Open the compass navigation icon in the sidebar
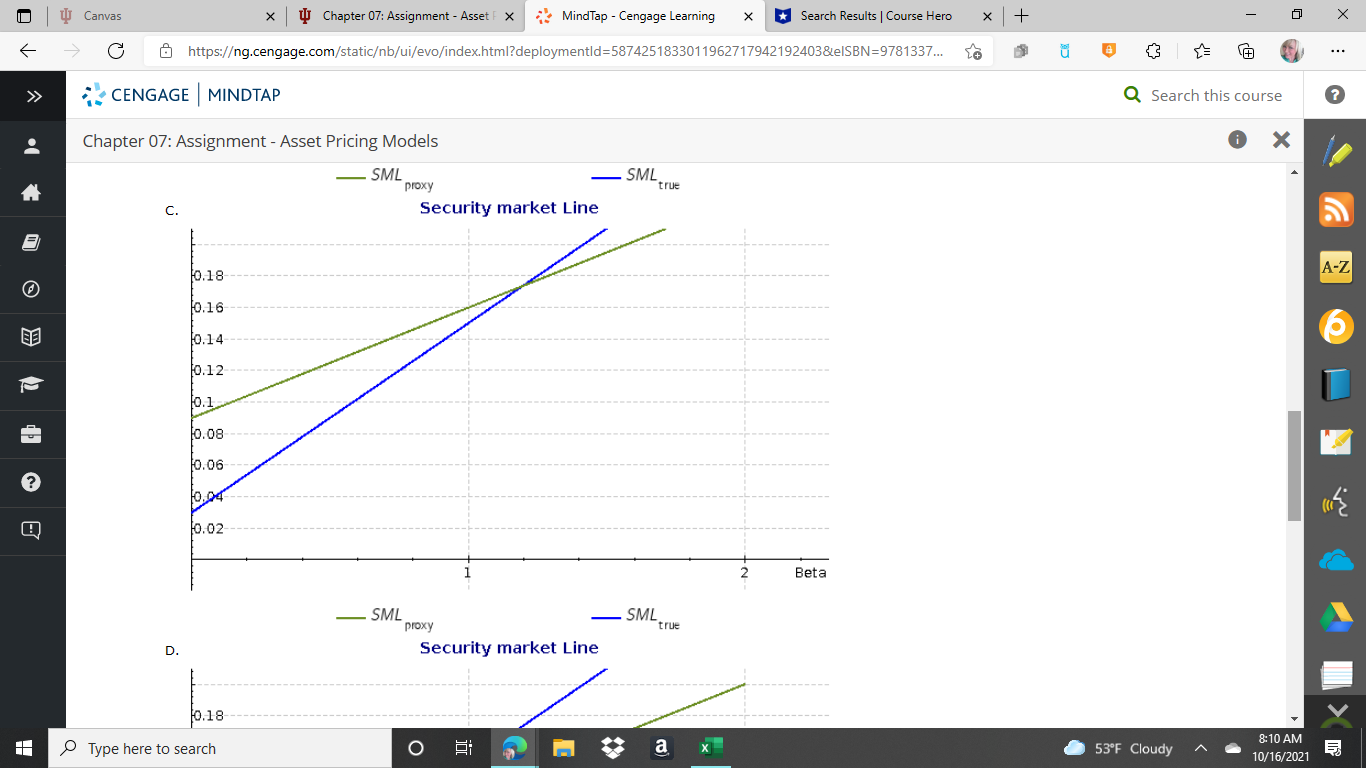Image resolution: width=1366 pixels, height=768 pixels. [33, 289]
